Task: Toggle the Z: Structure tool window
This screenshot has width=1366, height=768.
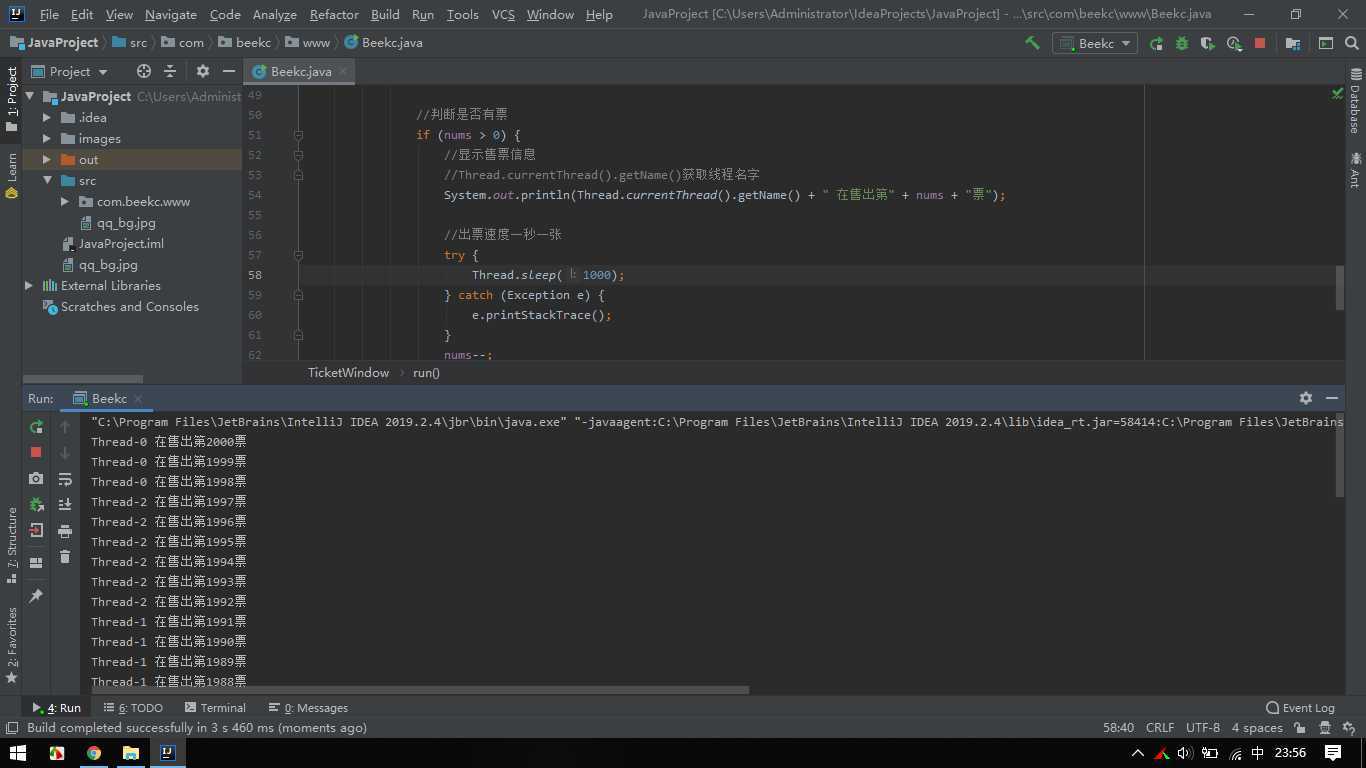Action: pos(11,545)
